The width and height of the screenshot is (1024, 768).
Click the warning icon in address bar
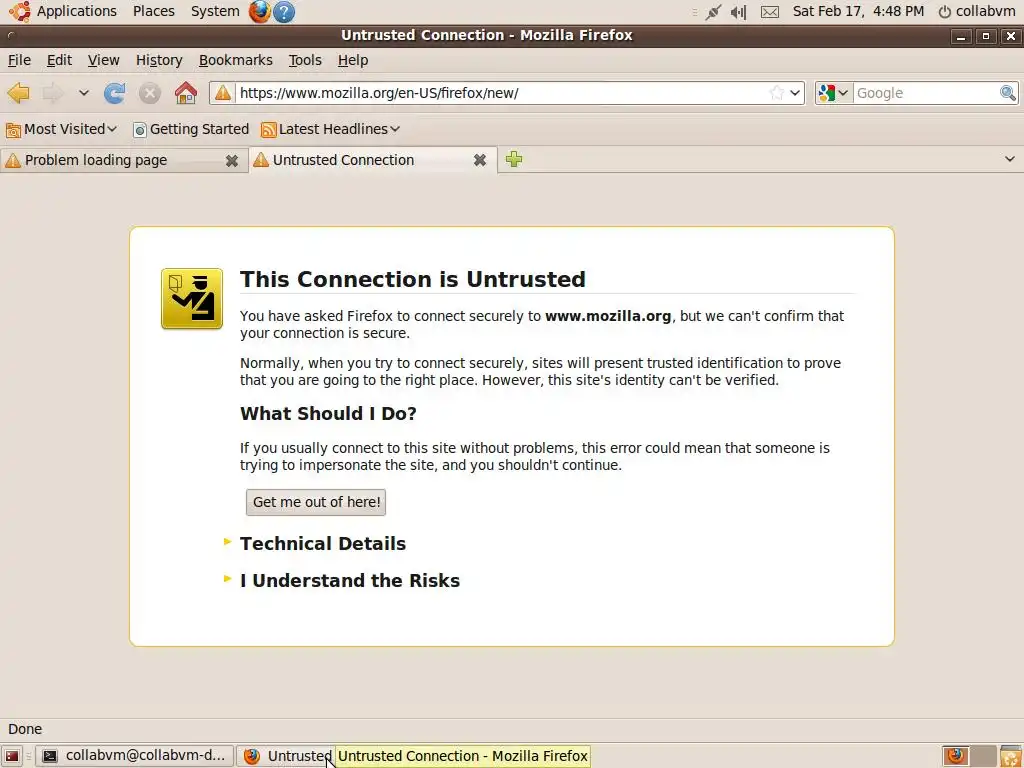[x=223, y=93]
